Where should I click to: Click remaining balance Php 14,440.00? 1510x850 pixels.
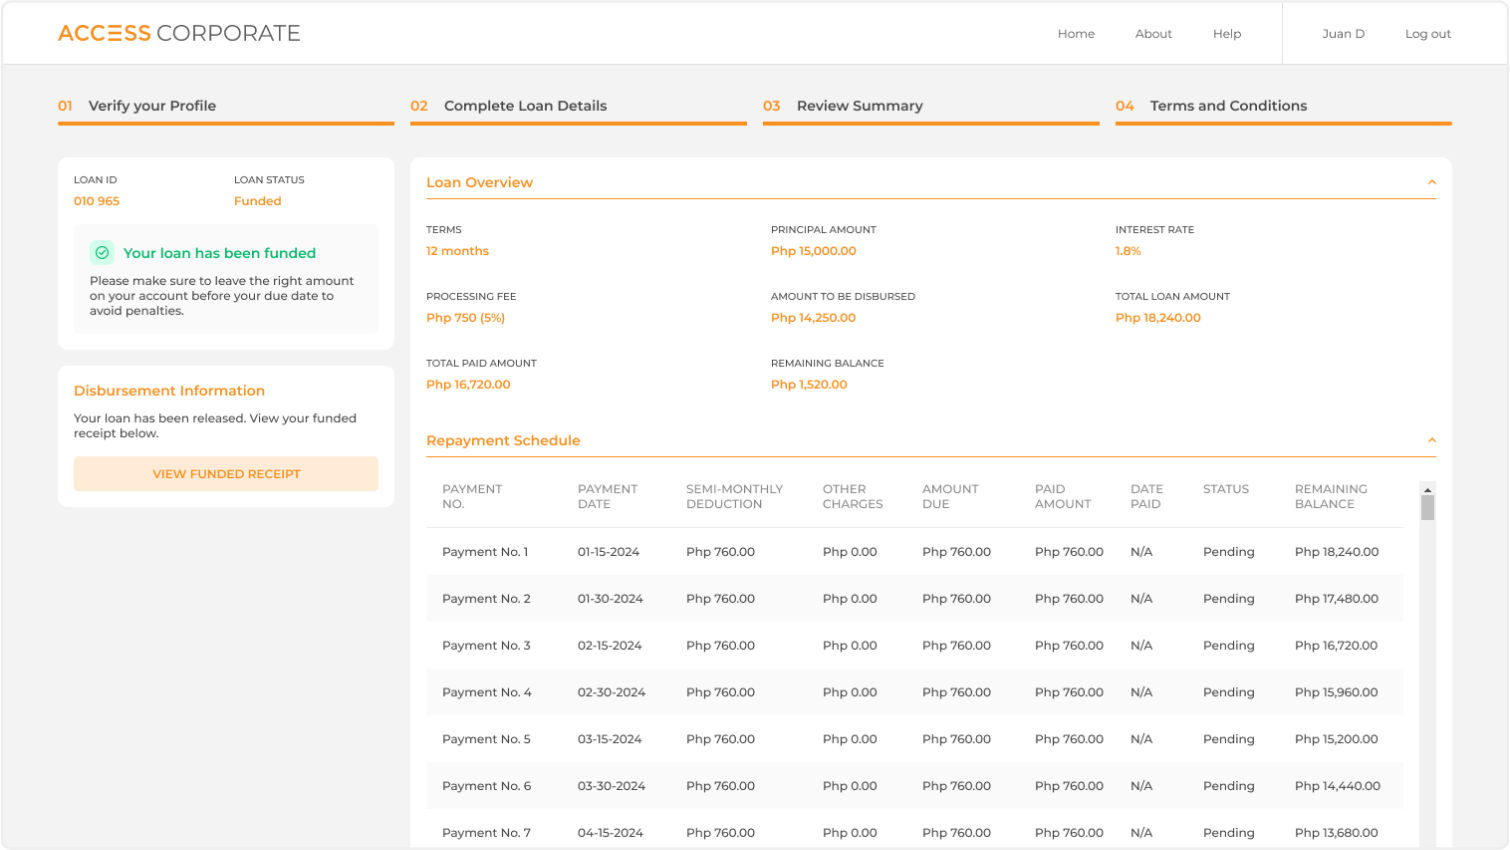click(x=1337, y=787)
